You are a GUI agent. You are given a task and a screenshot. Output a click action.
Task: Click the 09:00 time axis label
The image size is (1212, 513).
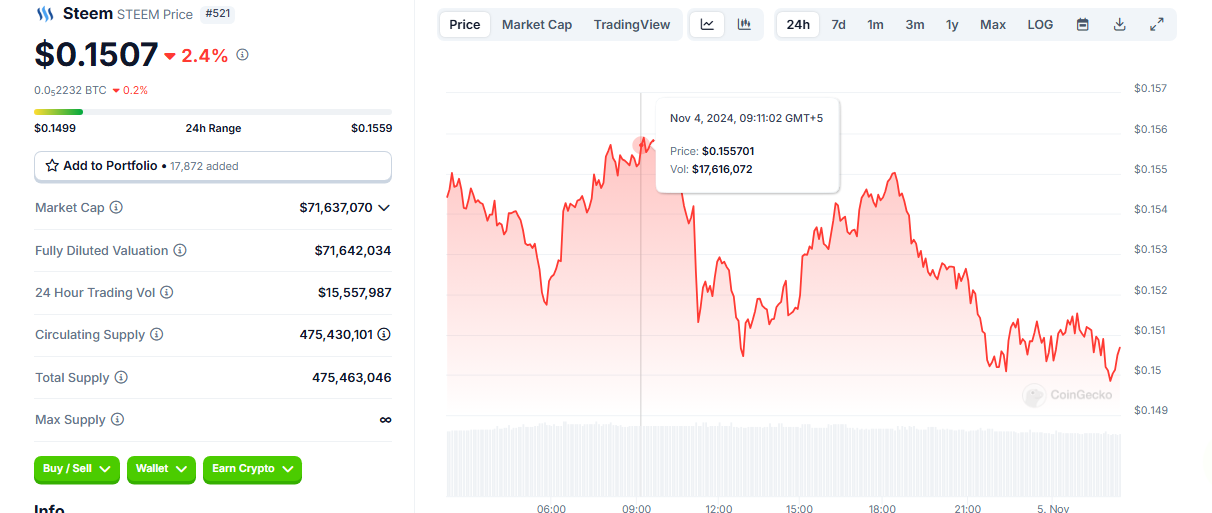636,509
